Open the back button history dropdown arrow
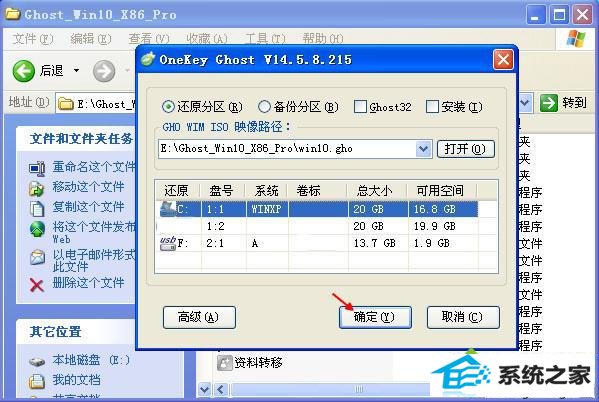599x402 pixels. tap(76, 71)
